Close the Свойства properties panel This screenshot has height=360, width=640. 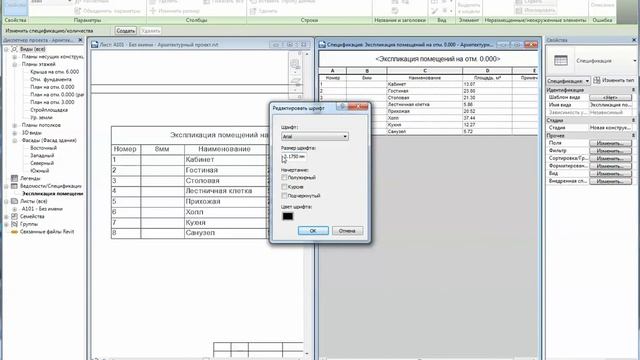pyautogui.click(x=634, y=40)
